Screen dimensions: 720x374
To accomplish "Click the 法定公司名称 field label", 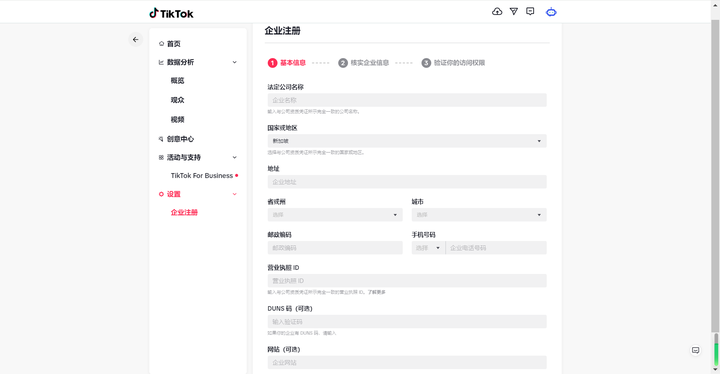I will click(x=286, y=87).
